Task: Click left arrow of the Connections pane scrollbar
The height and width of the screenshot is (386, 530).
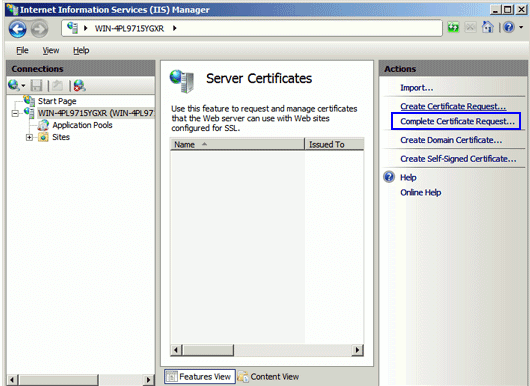Action: 12,380
